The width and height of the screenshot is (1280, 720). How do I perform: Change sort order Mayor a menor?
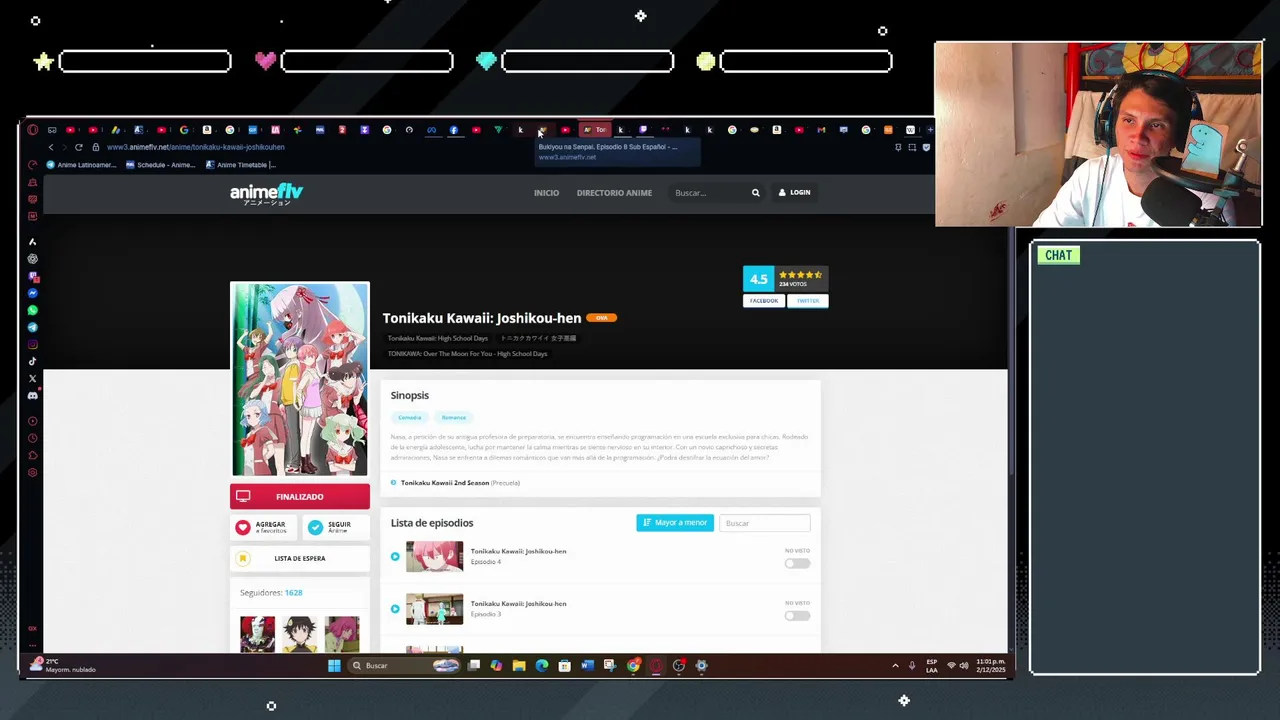click(x=675, y=523)
